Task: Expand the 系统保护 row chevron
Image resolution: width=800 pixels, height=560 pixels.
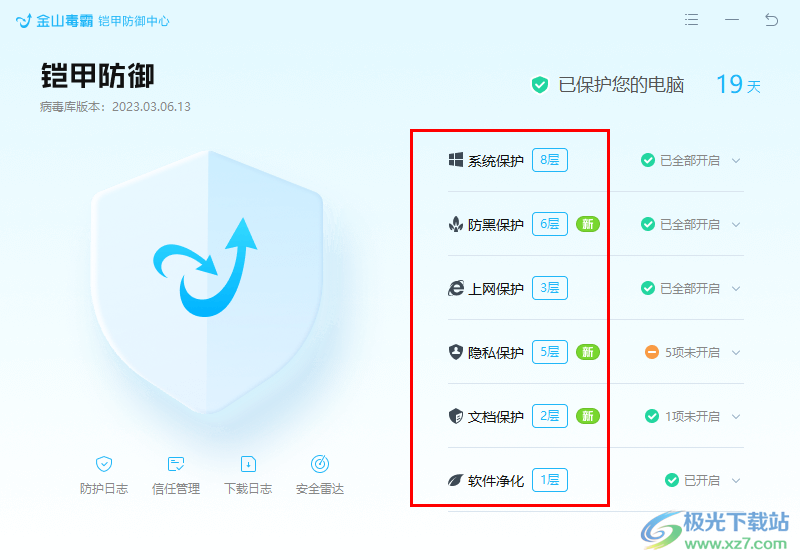Action: [x=736, y=161]
